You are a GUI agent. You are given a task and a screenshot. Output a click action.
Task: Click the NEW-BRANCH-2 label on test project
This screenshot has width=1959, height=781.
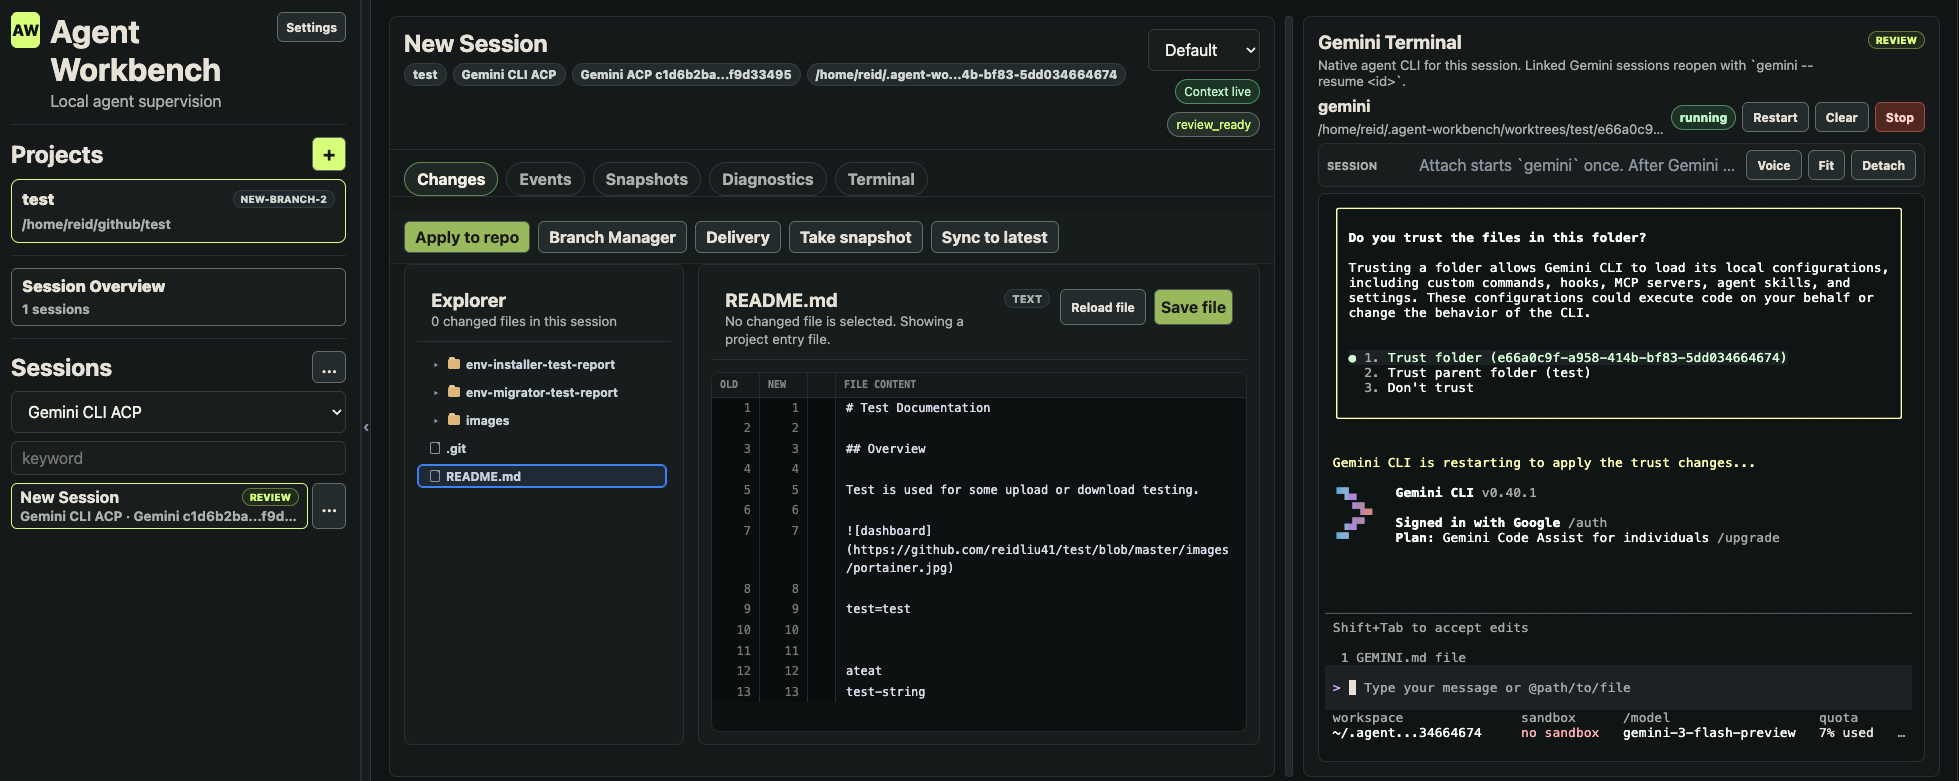pyautogui.click(x=283, y=199)
